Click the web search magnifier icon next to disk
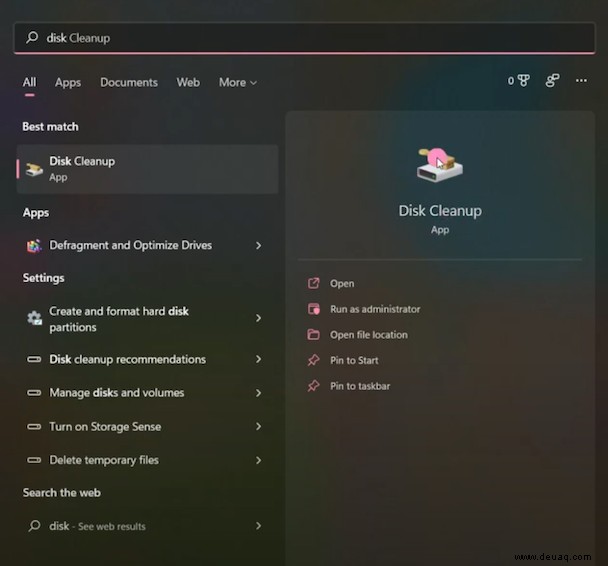This screenshot has width=608, height=566. [x=34, y=526]
